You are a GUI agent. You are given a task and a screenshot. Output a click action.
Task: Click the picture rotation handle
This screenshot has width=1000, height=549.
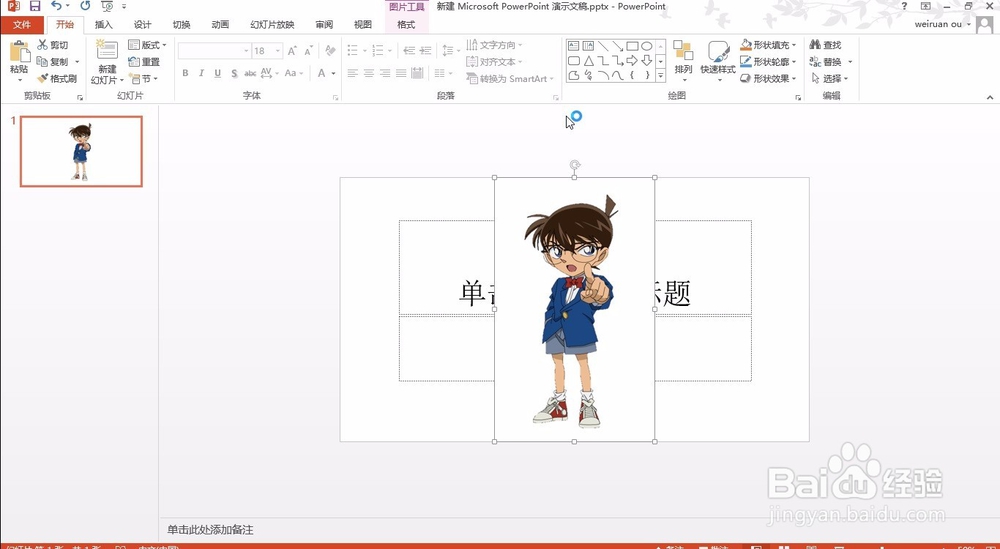(575, 165)
